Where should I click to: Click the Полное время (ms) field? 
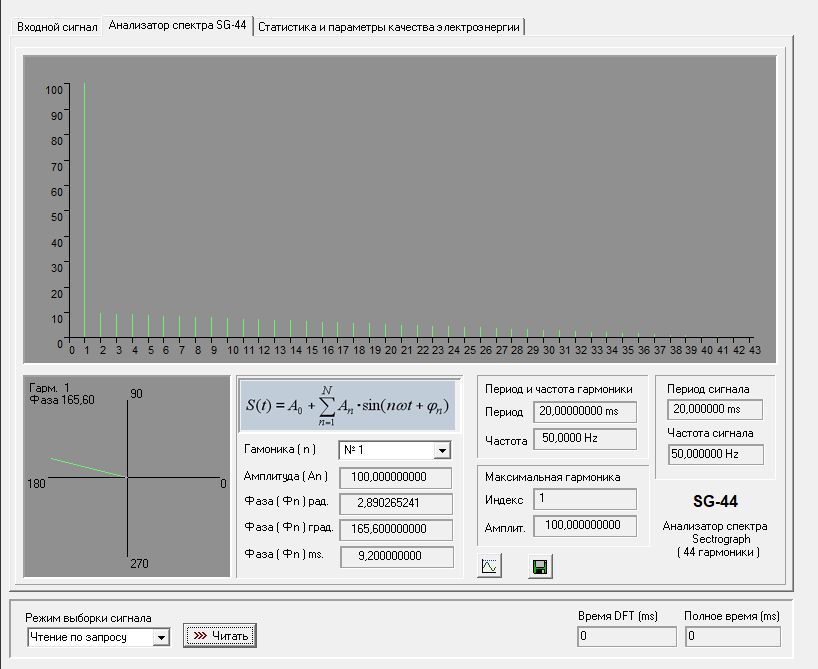(732, 636)
